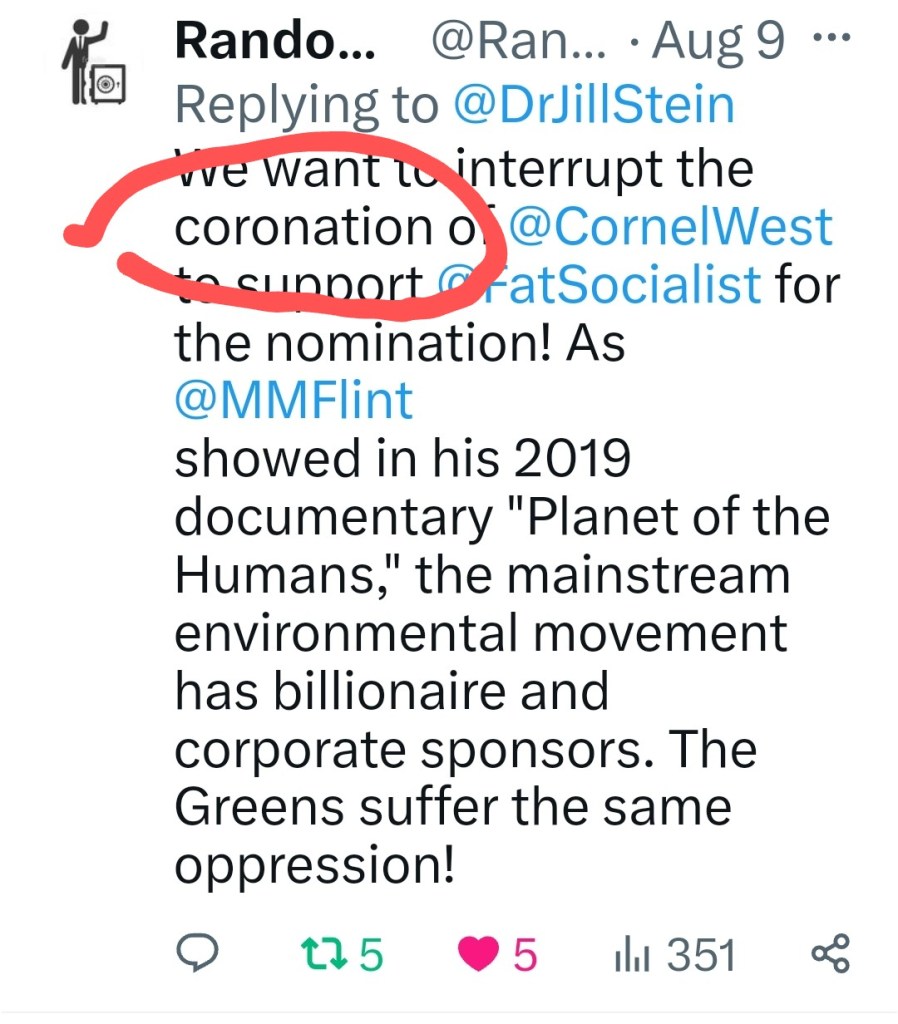Screen dimensions: 898x1024
Task: Open the @FatSocialist mention link
Action: [600, 285]
